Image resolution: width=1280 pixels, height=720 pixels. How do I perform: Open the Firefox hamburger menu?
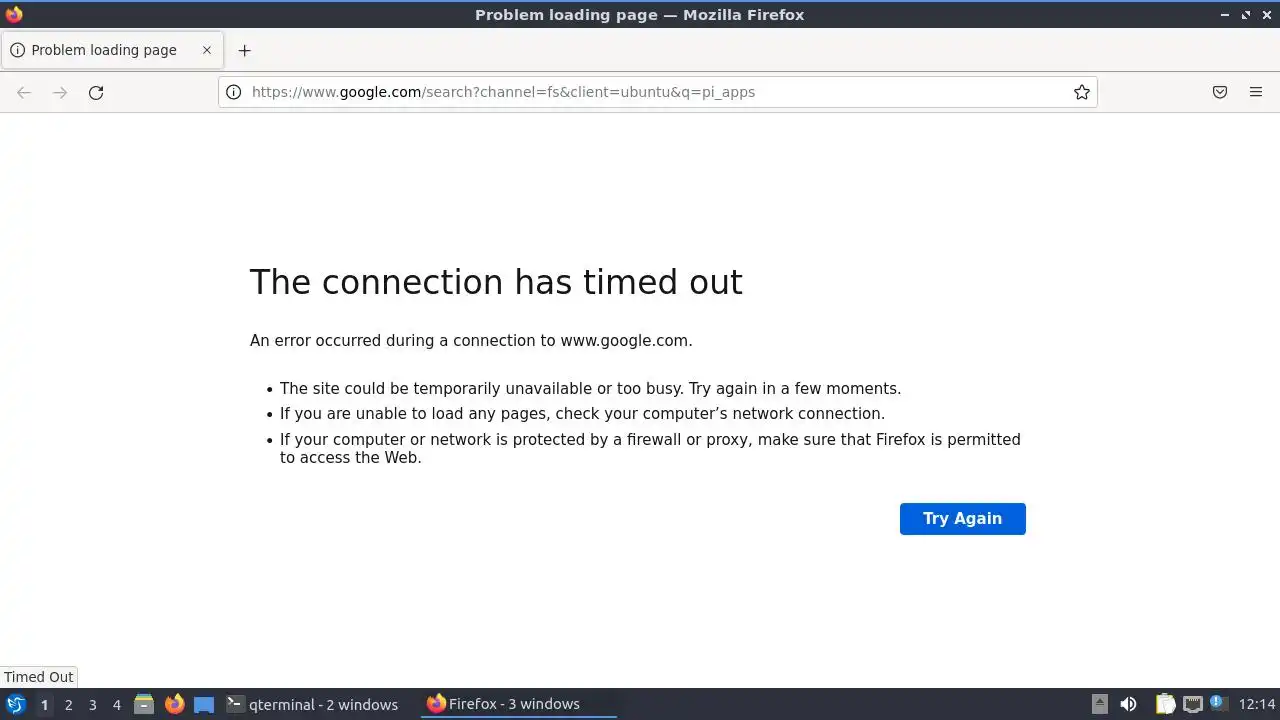point(1256,92)
